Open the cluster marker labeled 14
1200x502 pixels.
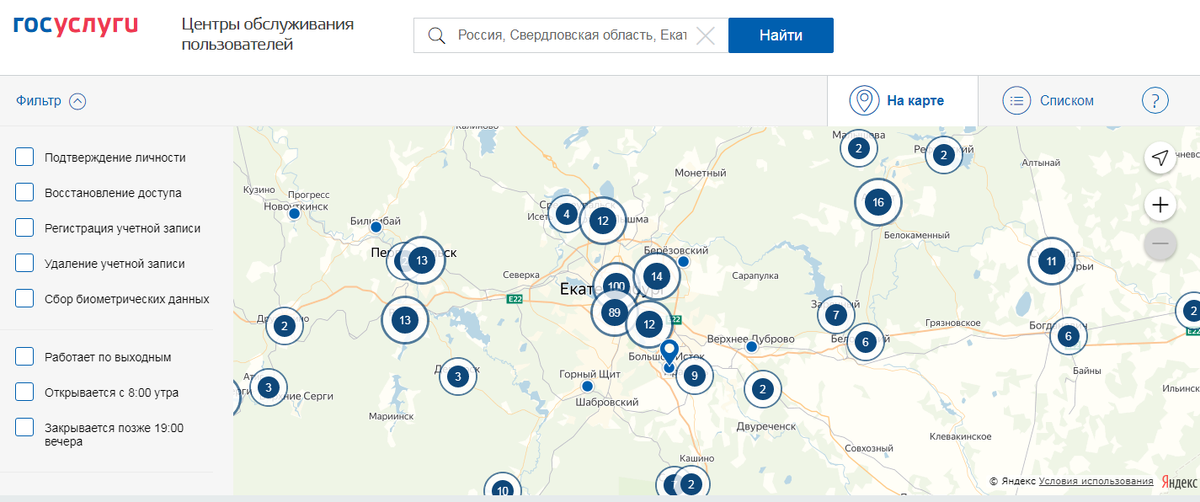click(x=656, y=276)
